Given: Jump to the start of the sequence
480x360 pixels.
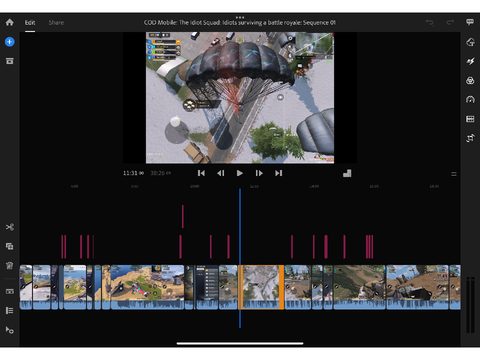Looking at the screenshot, I should tap(201, 173).
